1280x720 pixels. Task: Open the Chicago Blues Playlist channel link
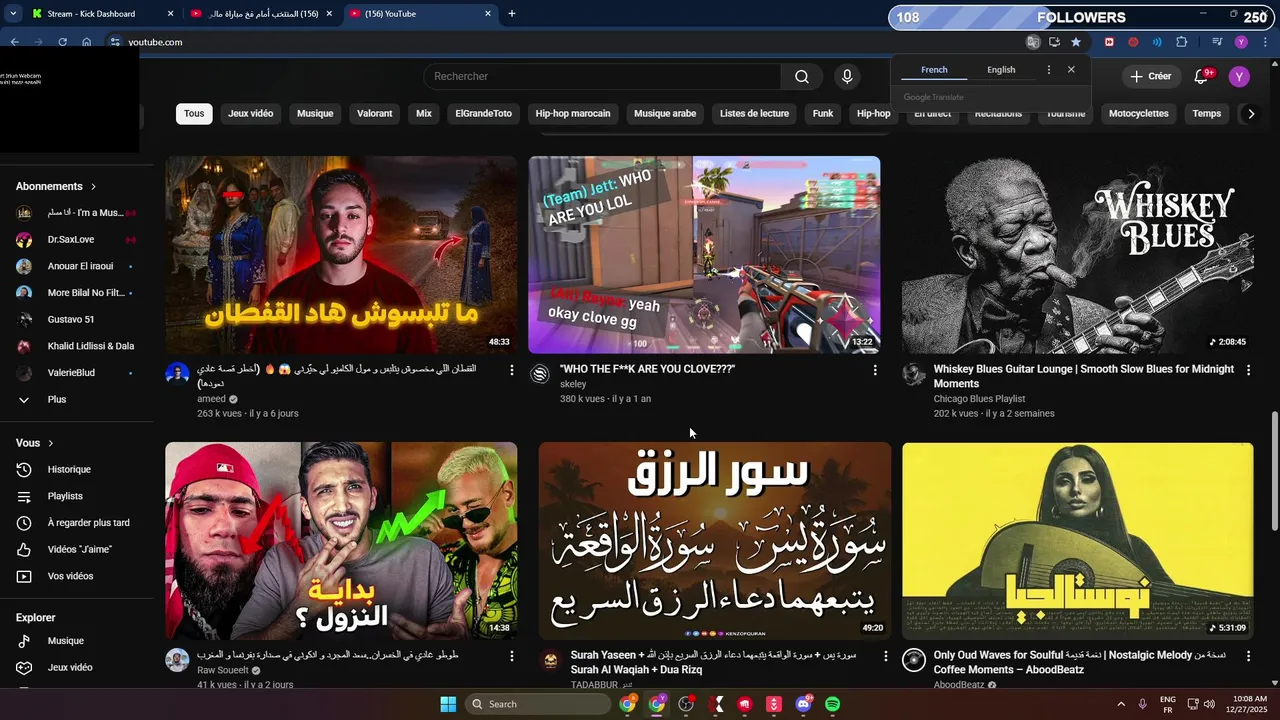[x=979, y=399]
